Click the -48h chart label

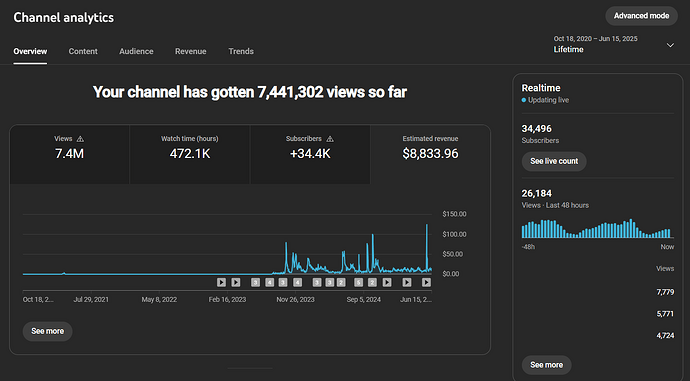coord(528,247)
